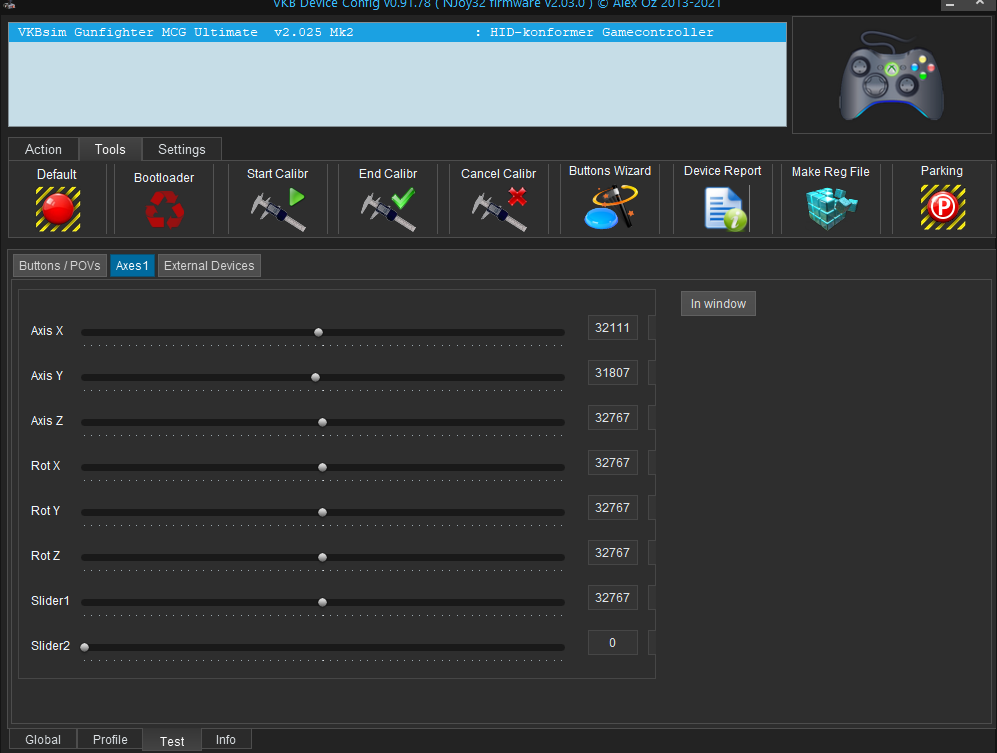Activate the Parking icon

[x=943, y=207]
